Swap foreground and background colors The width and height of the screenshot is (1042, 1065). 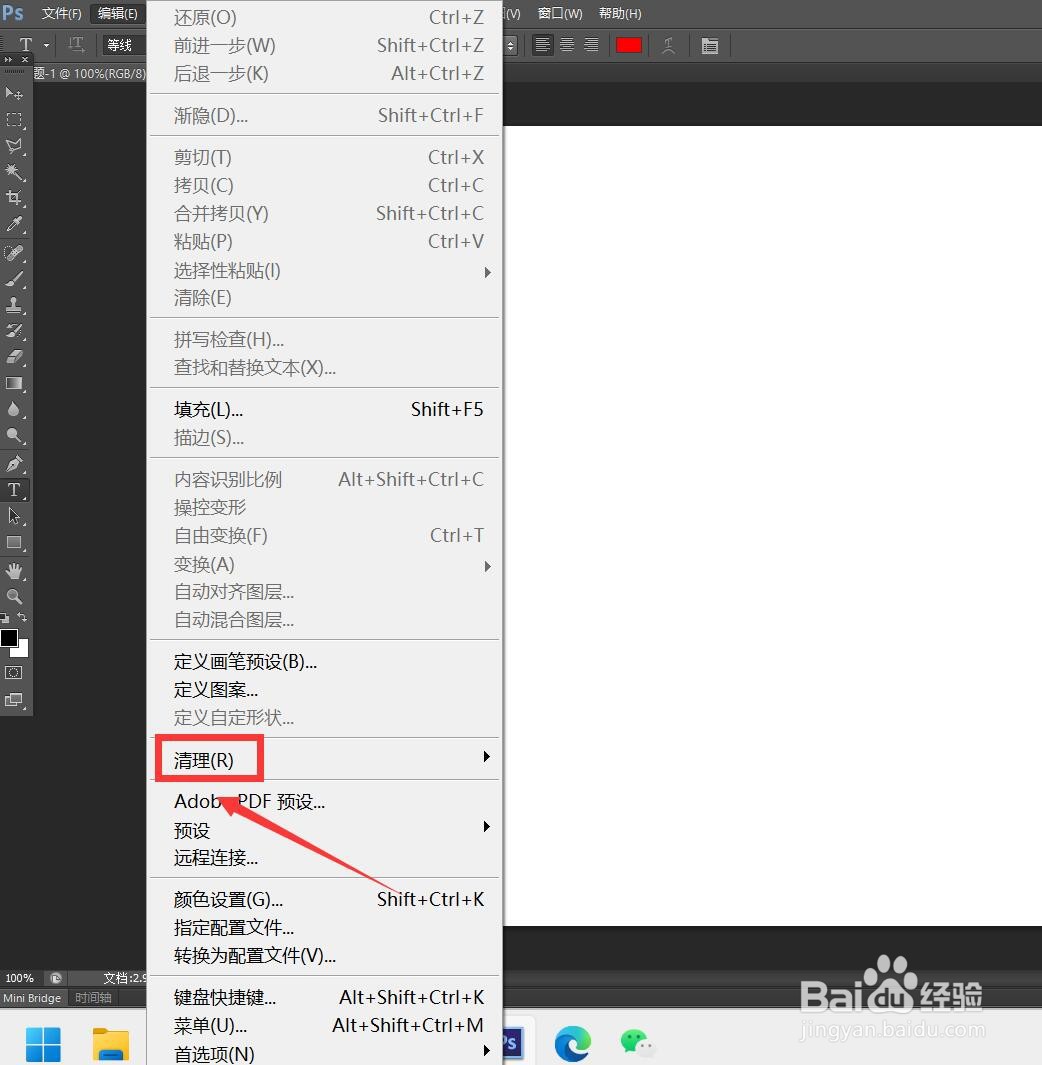coord(22,617)
